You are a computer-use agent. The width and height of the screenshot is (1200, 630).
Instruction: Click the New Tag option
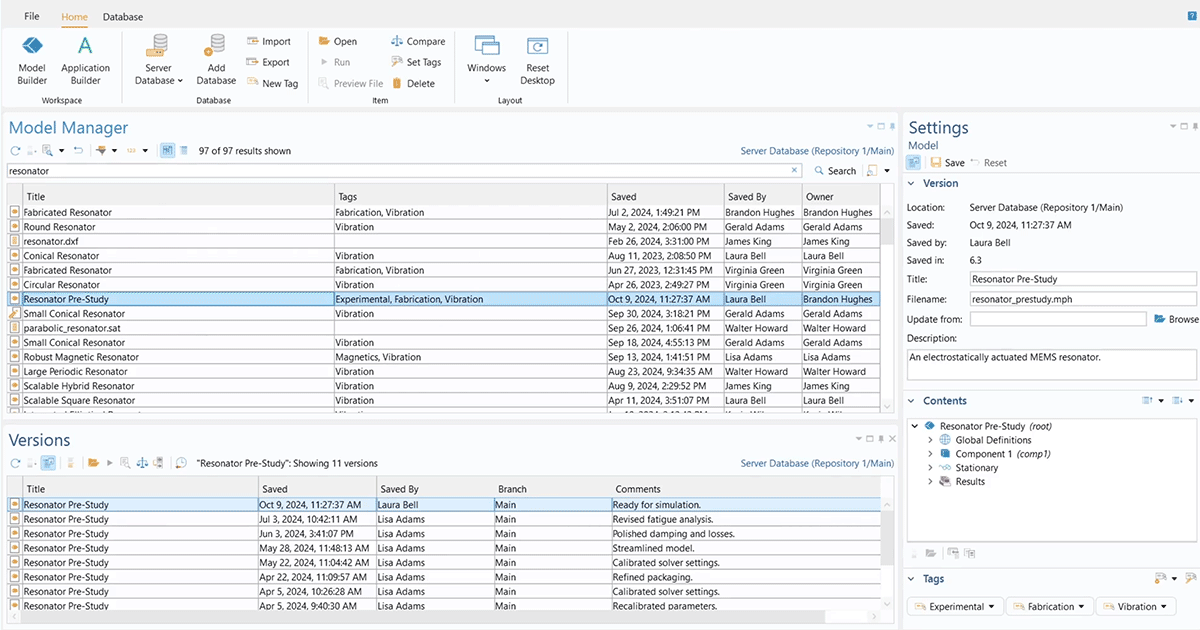tap(273, 83)
